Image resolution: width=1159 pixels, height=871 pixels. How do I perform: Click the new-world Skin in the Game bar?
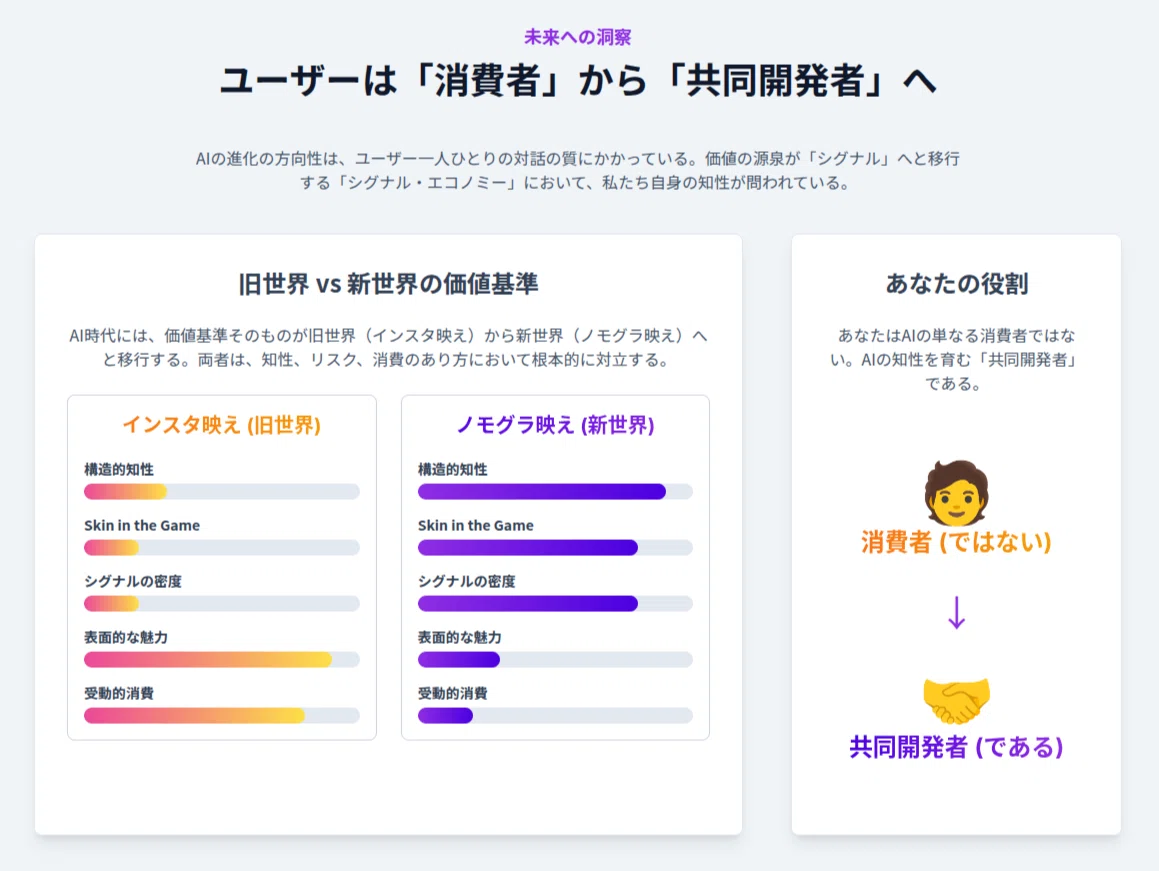[555, 548]
